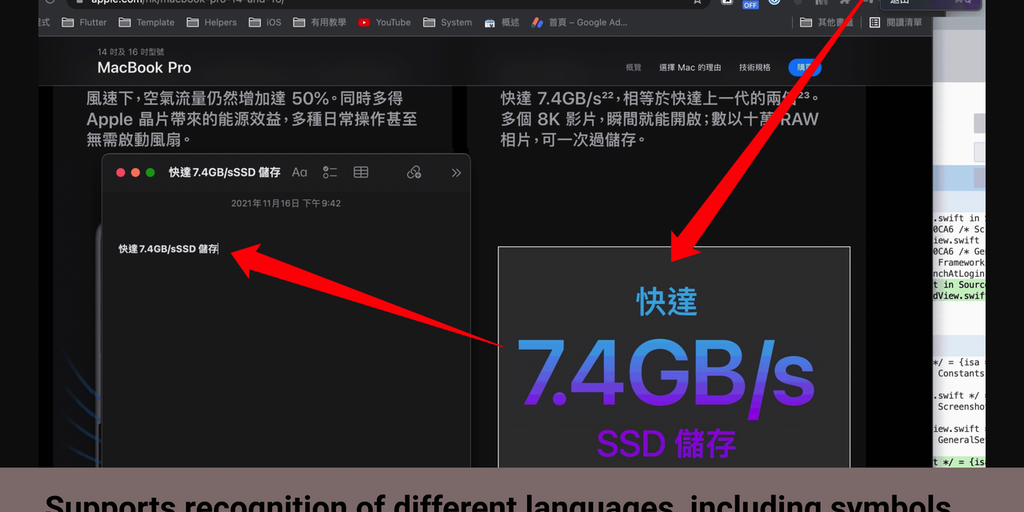Go to 選擇 Mac 的理由 tab
The image size is (1024, 512).
[x=690, y=67]
